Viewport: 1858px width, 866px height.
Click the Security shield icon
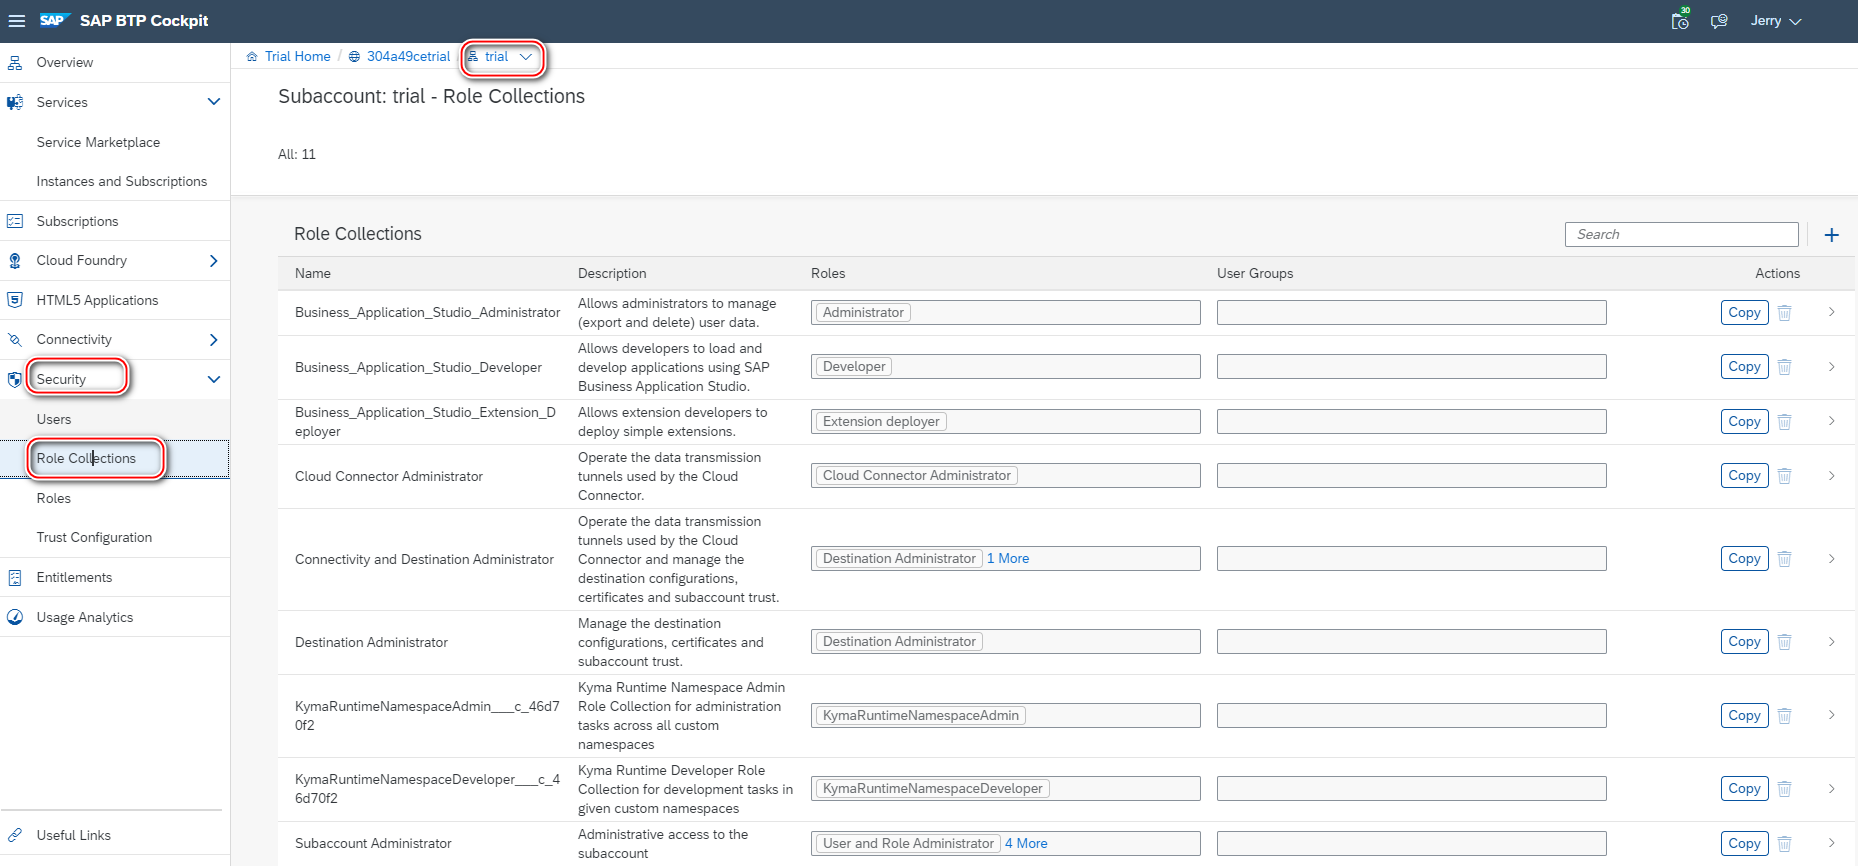pos(15,380)
